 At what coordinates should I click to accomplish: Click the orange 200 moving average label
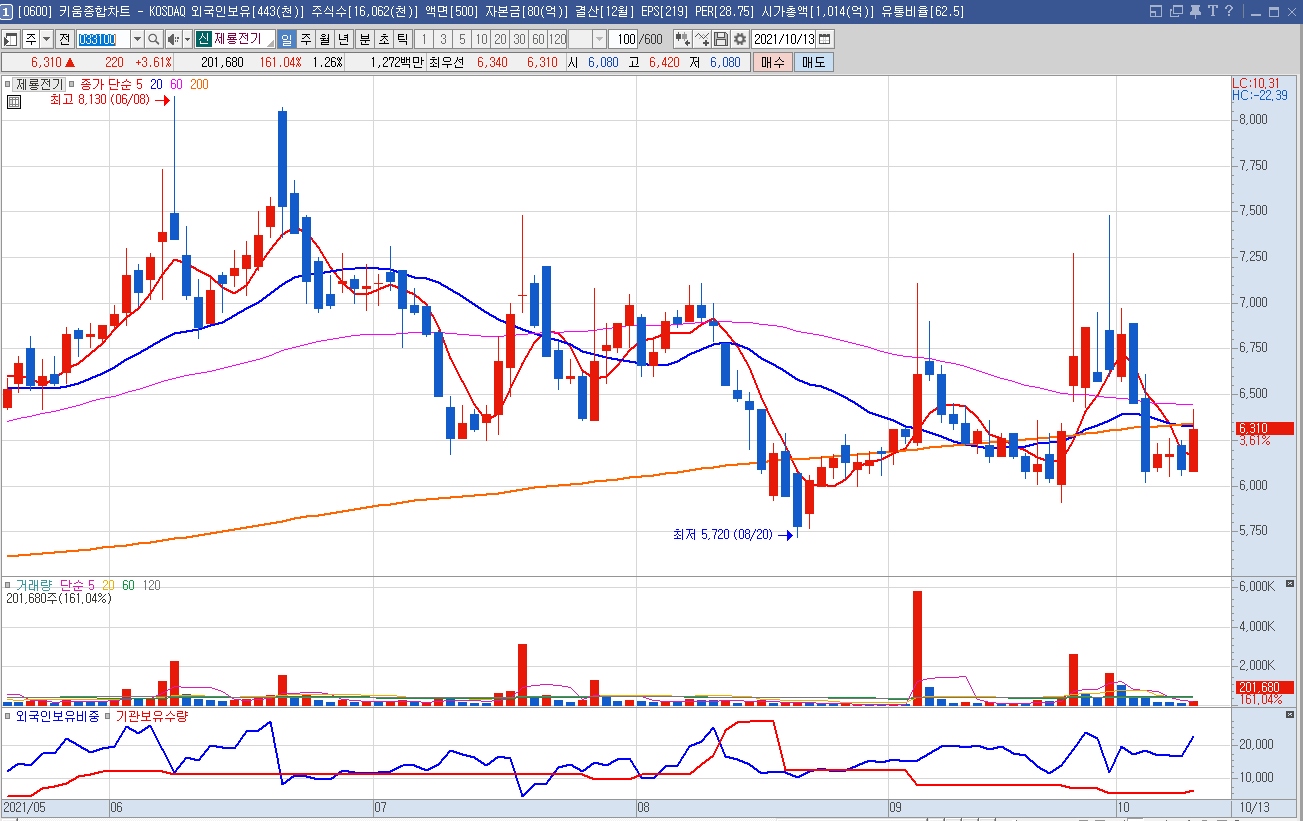pyautogui.click(x=199, y=85)
